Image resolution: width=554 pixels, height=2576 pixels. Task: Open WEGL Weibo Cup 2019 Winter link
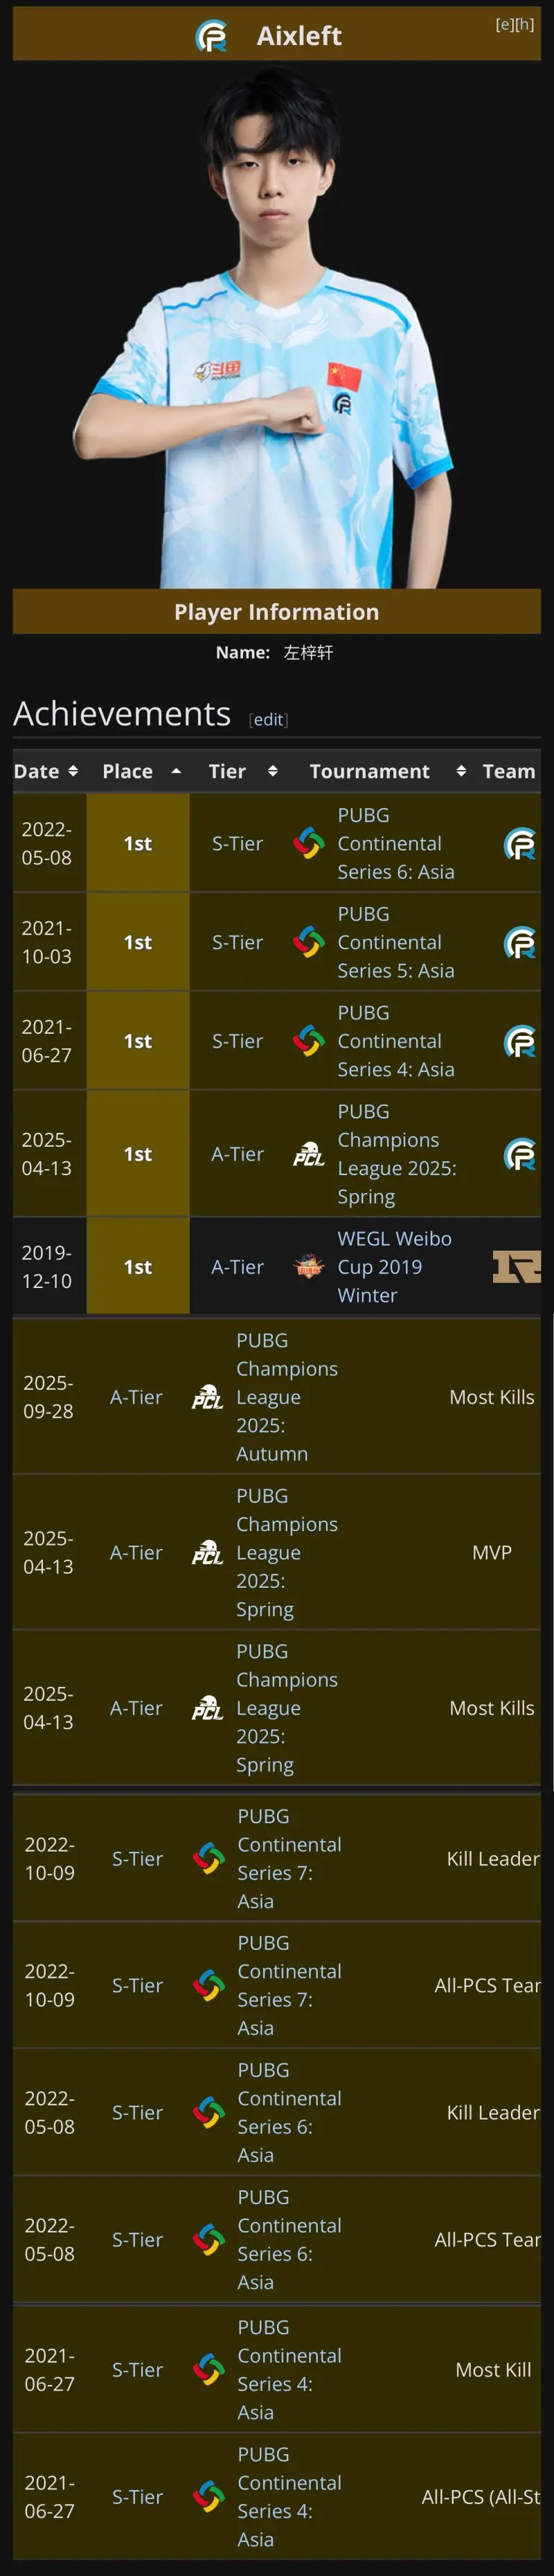click(394, 1267)
